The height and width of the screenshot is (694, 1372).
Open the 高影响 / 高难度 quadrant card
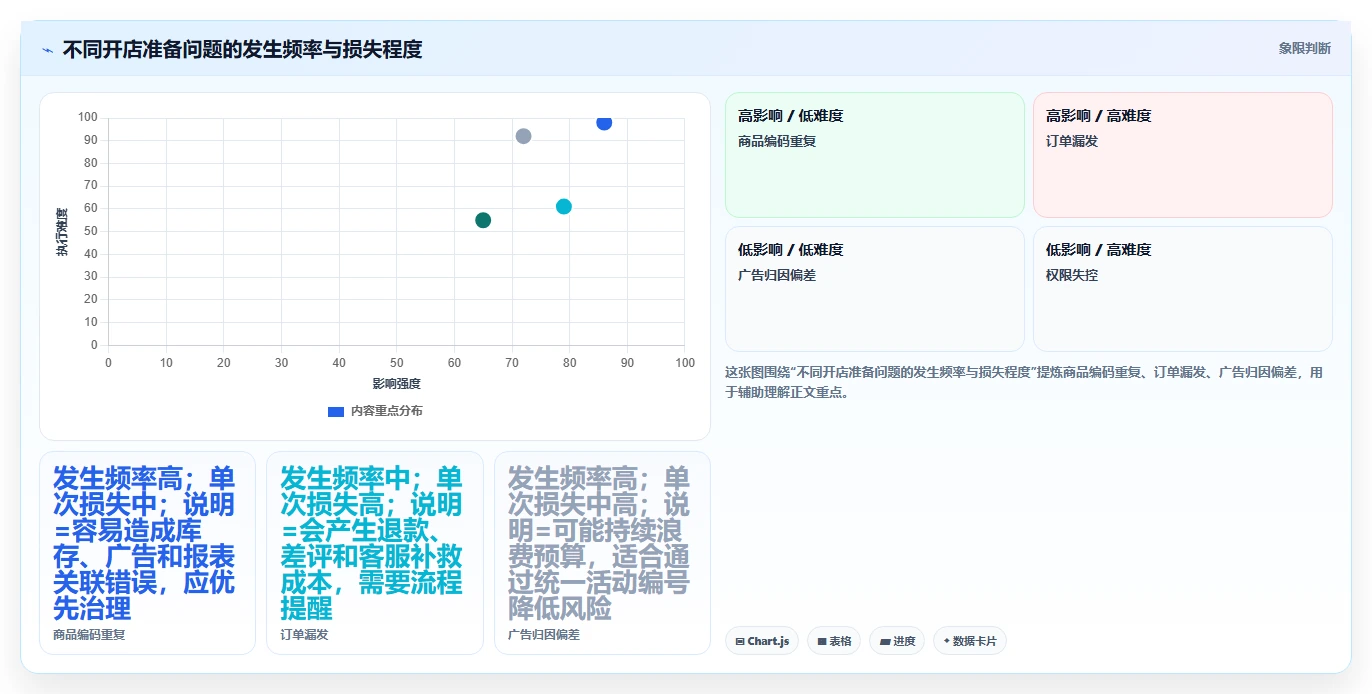1183,155
